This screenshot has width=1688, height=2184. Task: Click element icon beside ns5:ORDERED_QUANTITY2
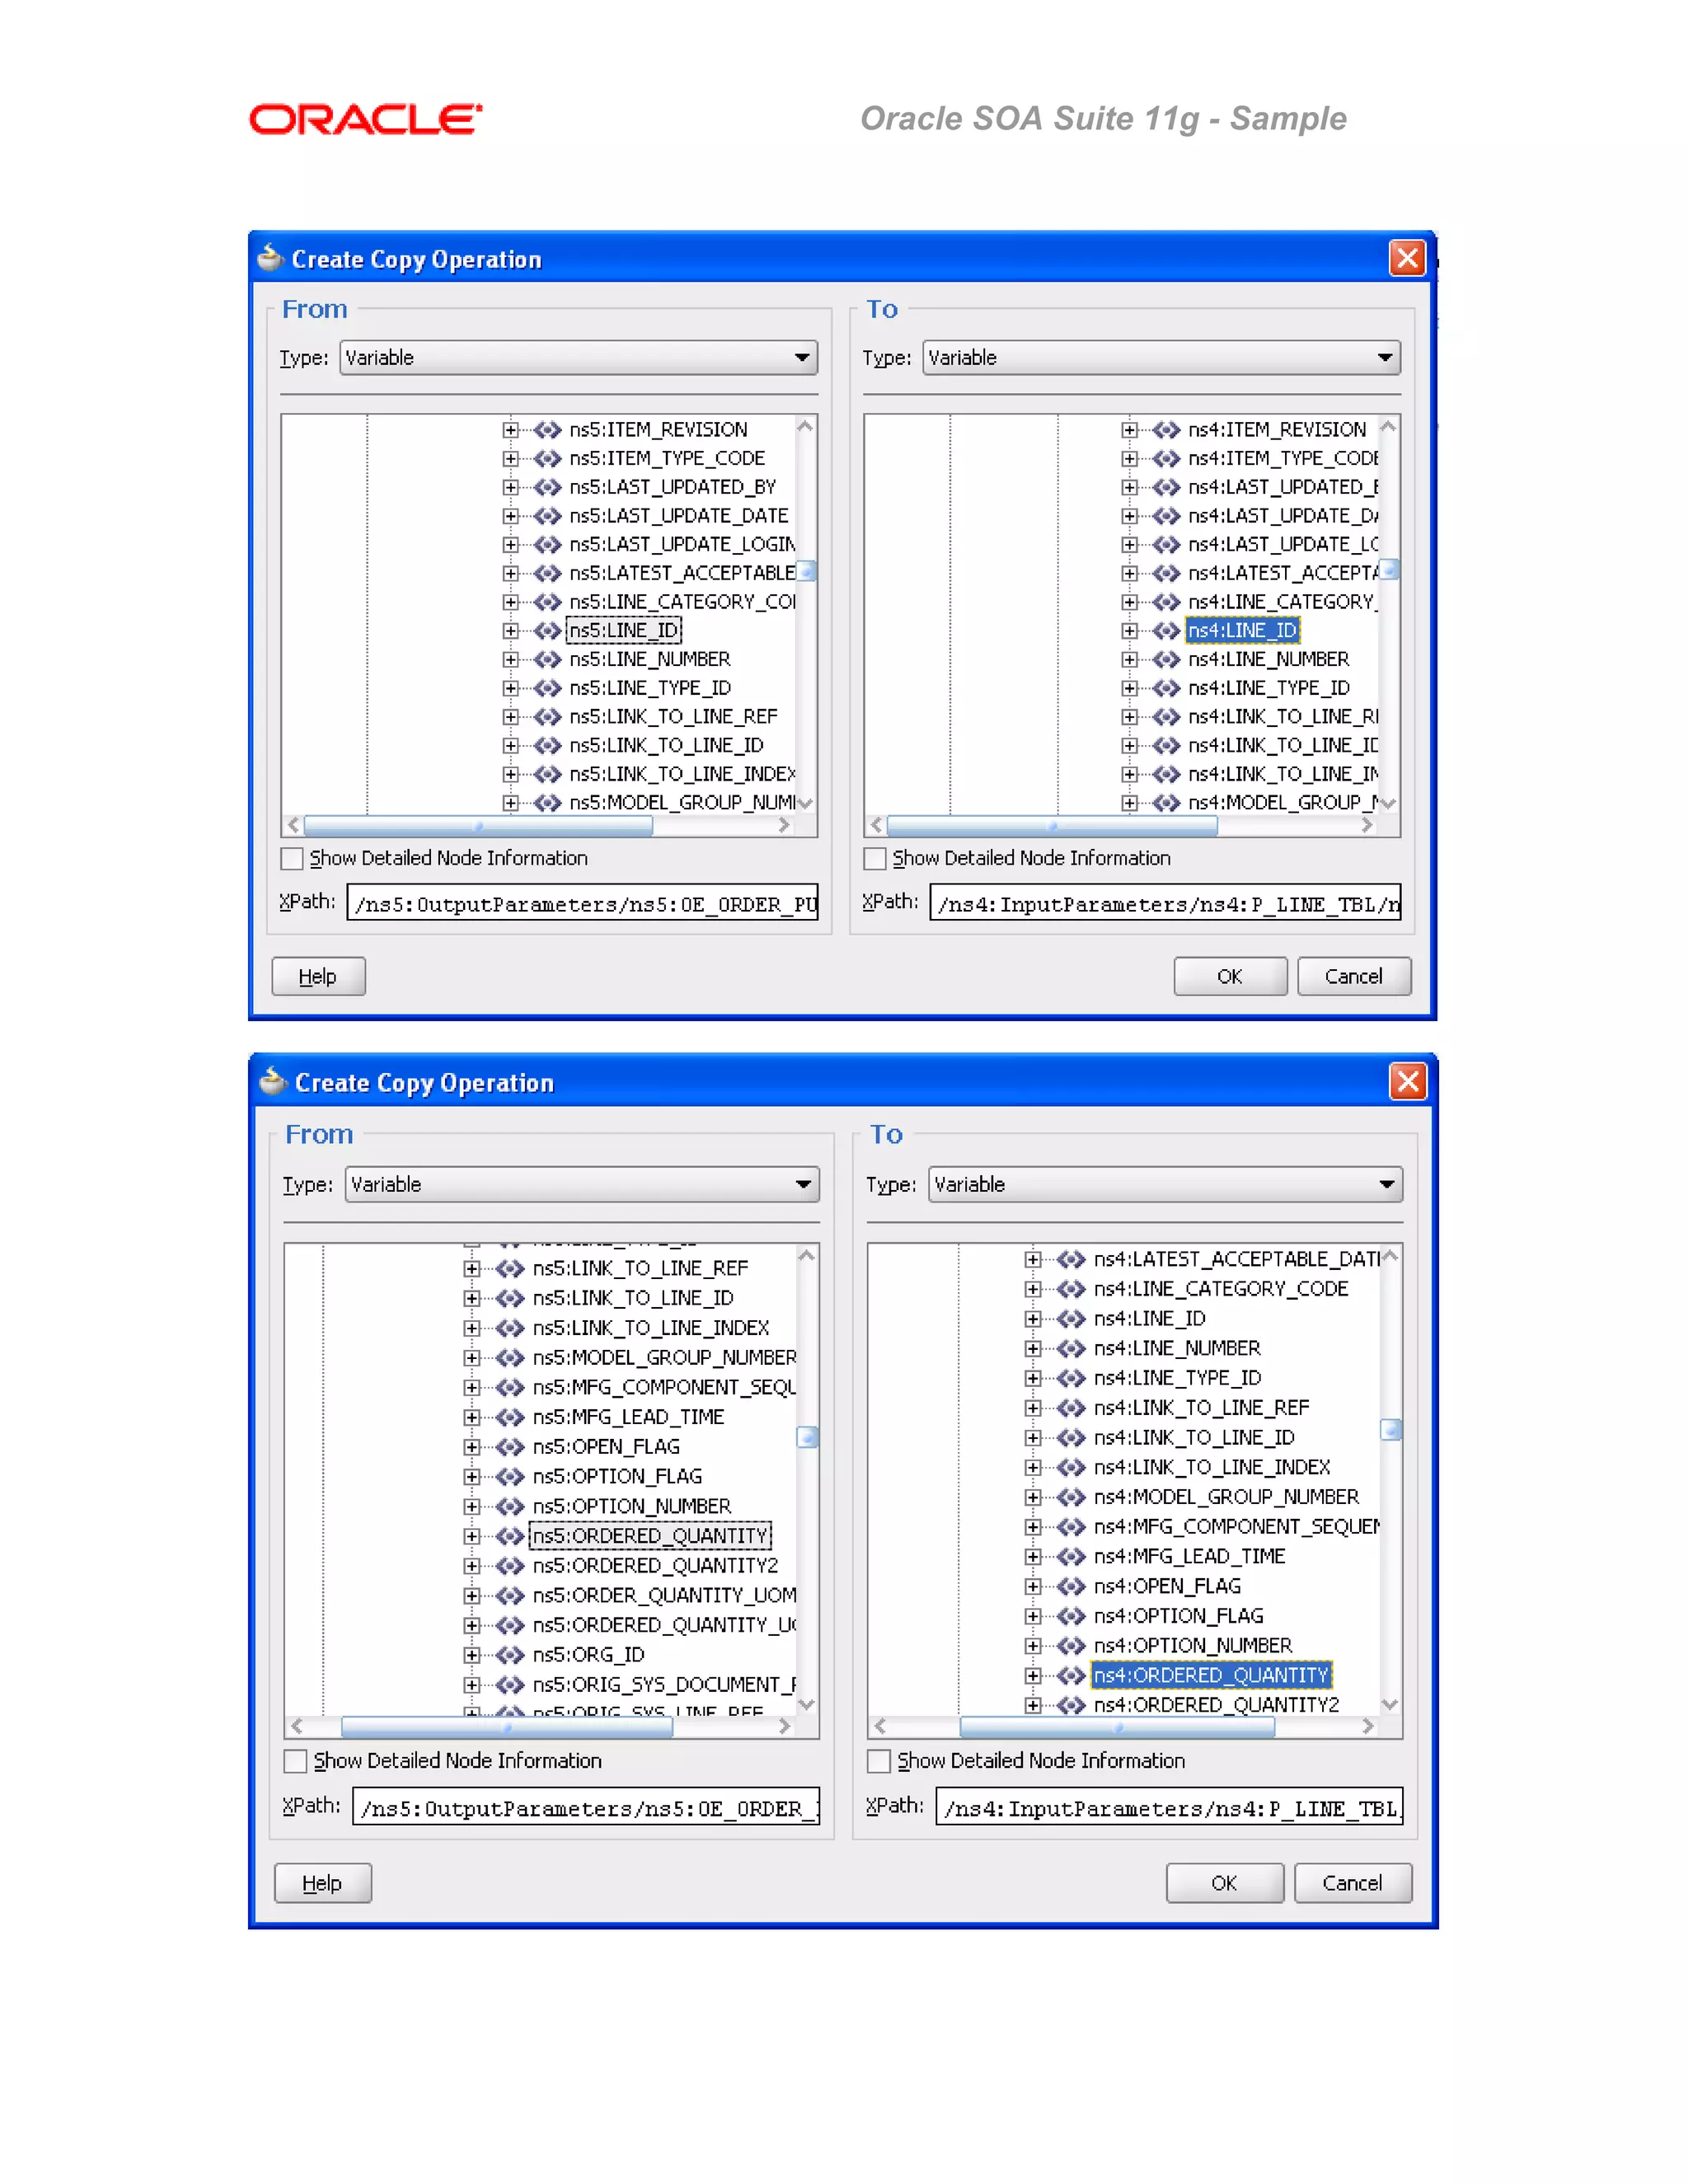point(510,1566)
